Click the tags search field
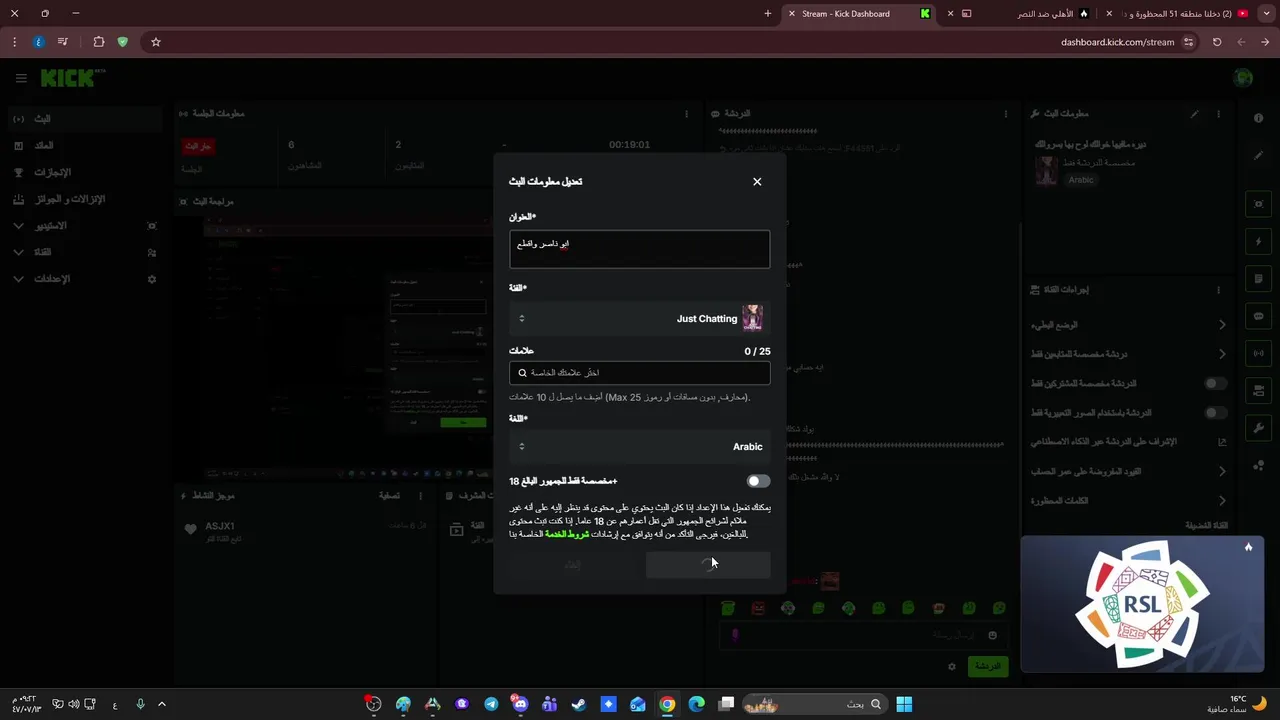This screenshot has height=720, width=1280. point(640,372)
